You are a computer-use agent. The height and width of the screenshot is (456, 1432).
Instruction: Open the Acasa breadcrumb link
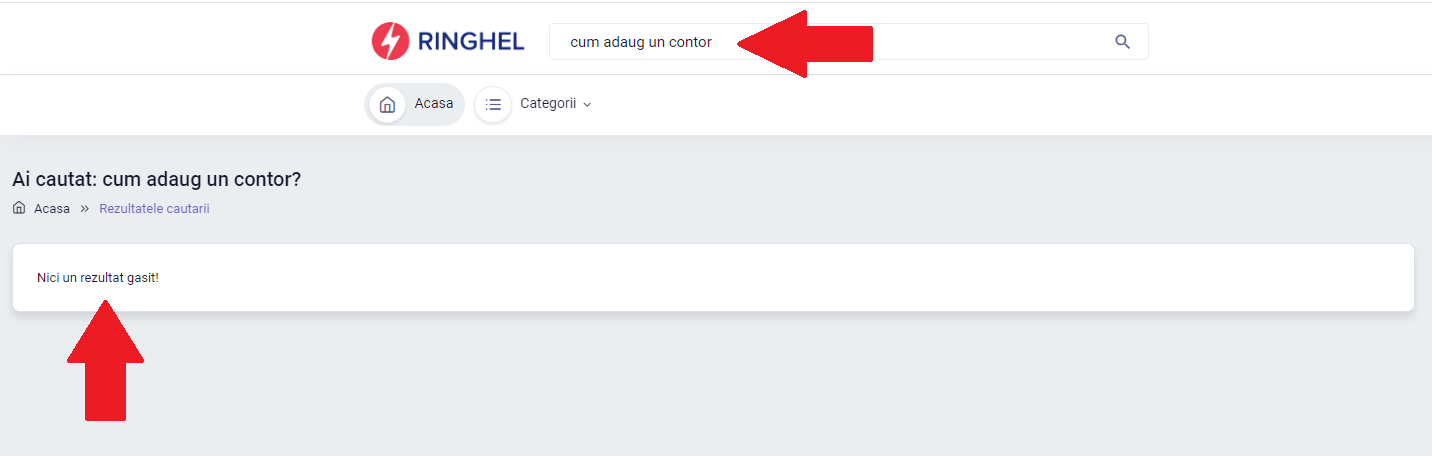[52, 209]
